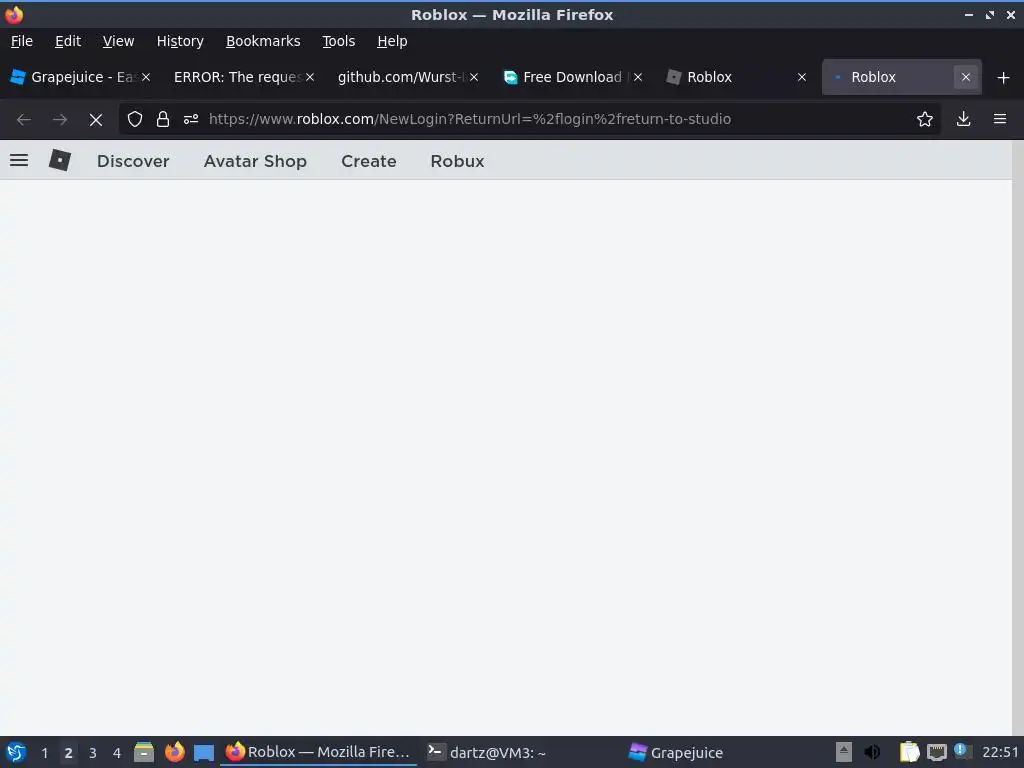The width and height of the screenshot is (1024, 768).
Task: Open update notifier tray icon
Action: click(x=961, y=750)
